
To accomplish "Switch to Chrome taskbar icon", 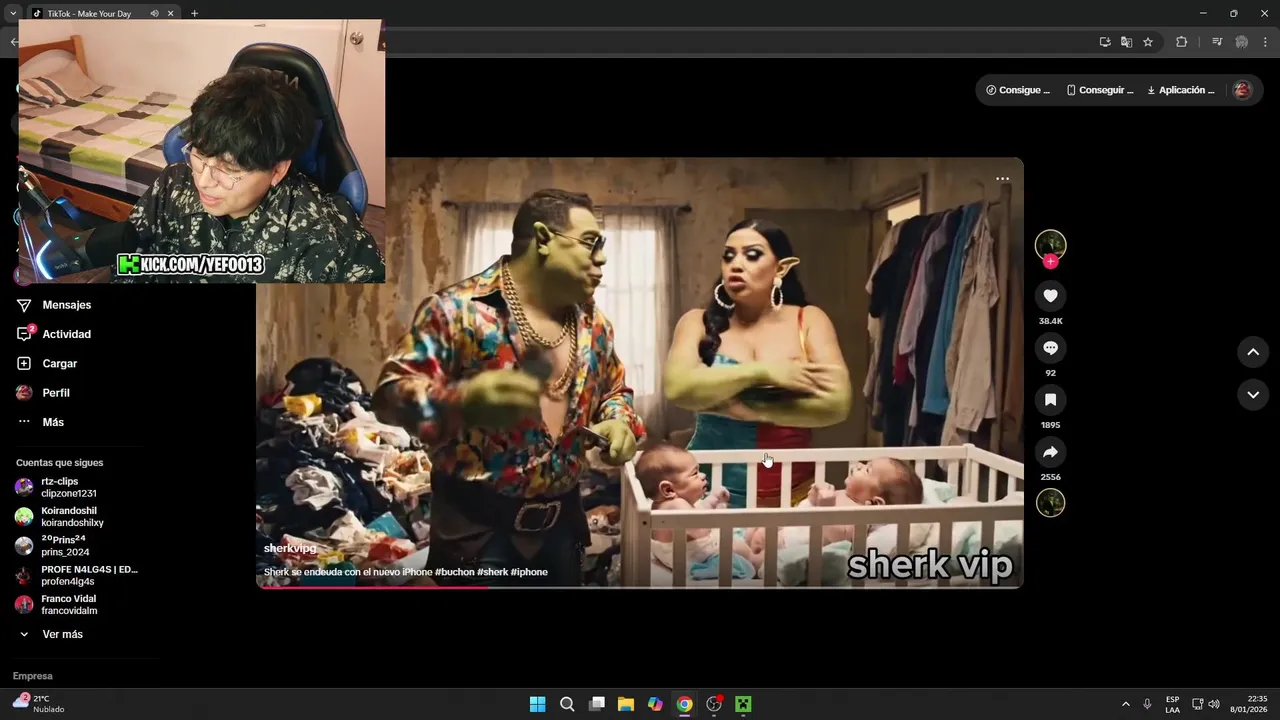I will click(684, 704).
